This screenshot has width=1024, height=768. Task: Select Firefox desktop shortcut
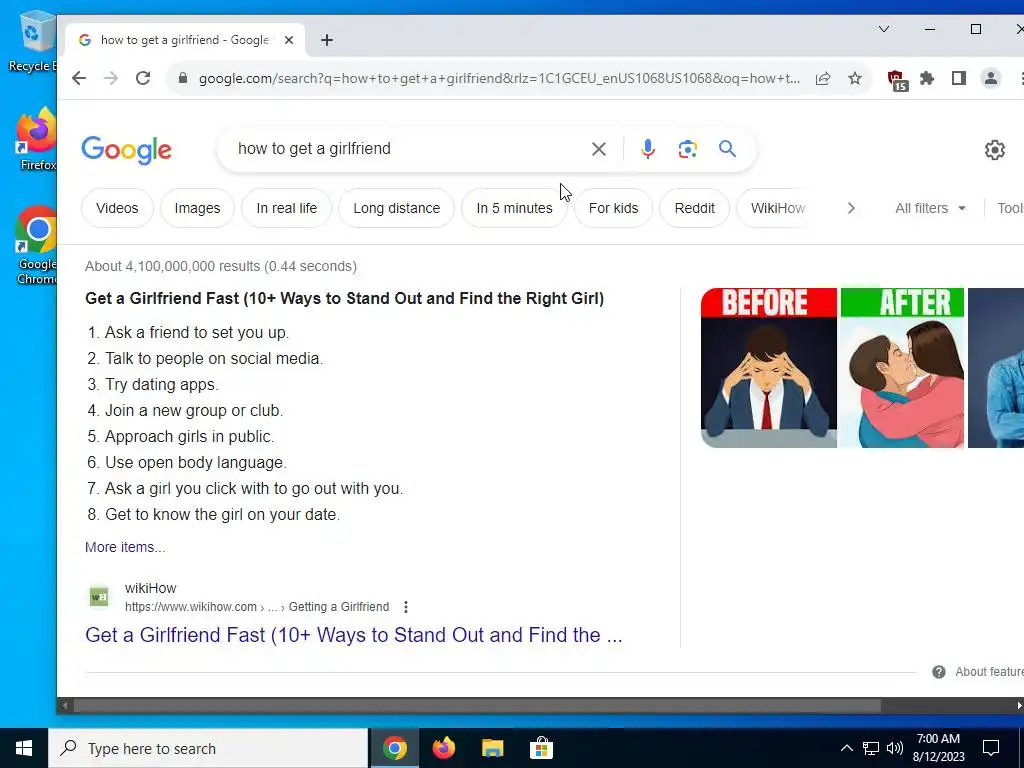point(36,140)
